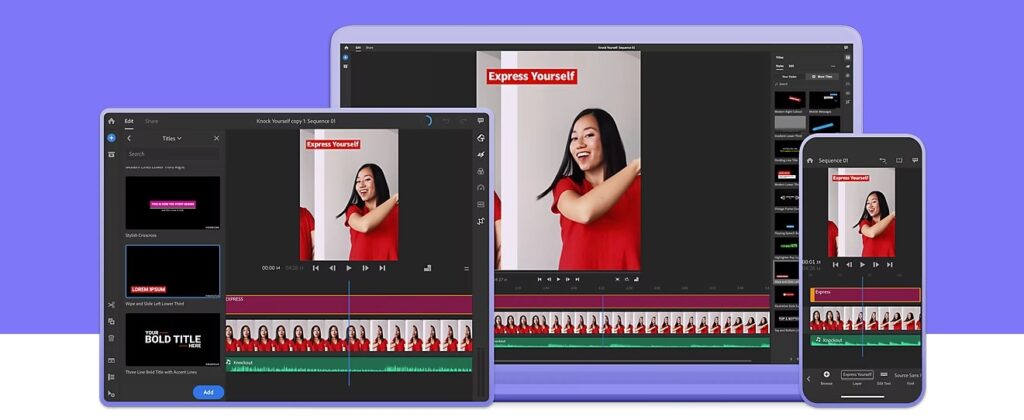Switch to Your Titles tab on laptop
1024x420 pixels.
coord(790,76)
